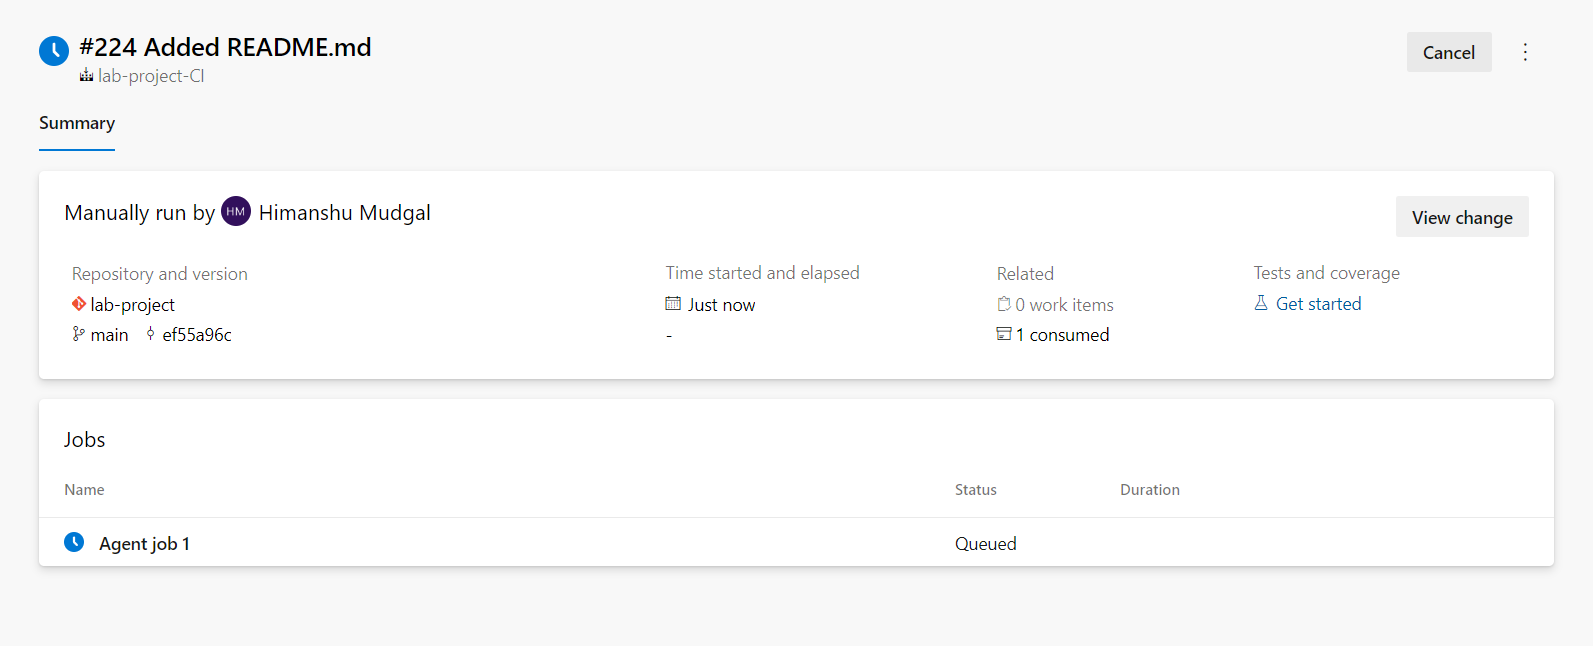
Task: Open the more actions vertical ellipsis menu
Action: pyautogui.click(x=1525, y=52)
